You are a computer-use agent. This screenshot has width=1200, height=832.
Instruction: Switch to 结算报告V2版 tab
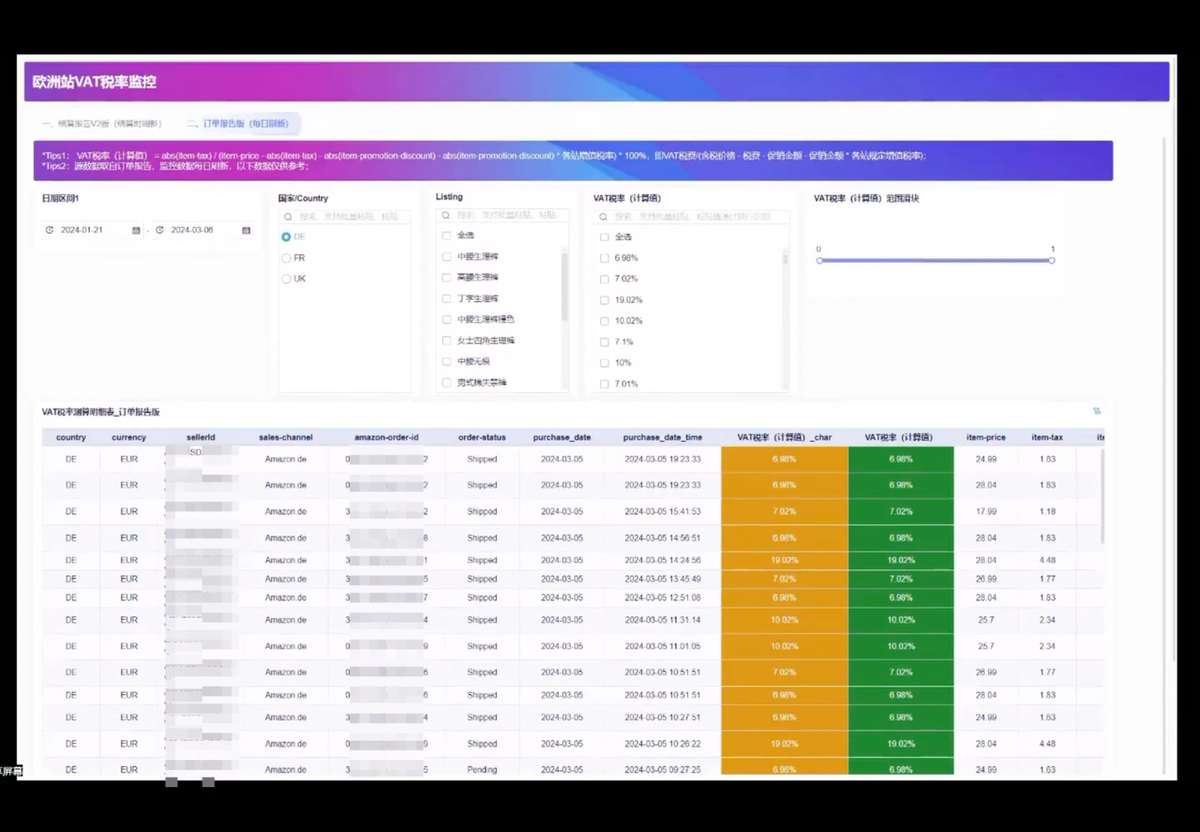pos(101,124)
